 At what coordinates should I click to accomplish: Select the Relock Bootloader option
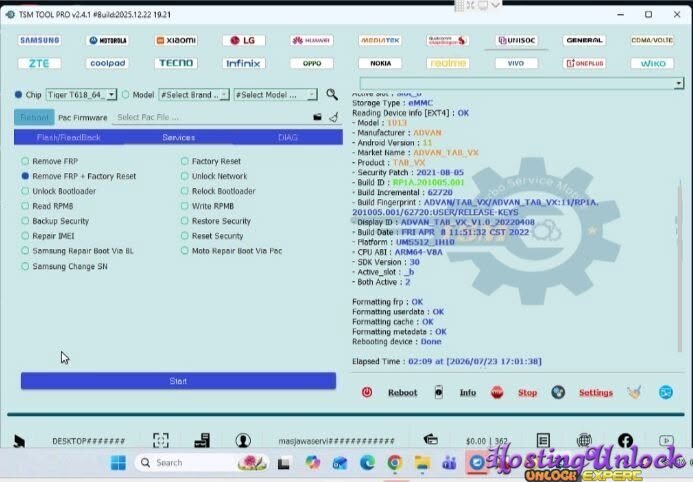pos(218,191)
